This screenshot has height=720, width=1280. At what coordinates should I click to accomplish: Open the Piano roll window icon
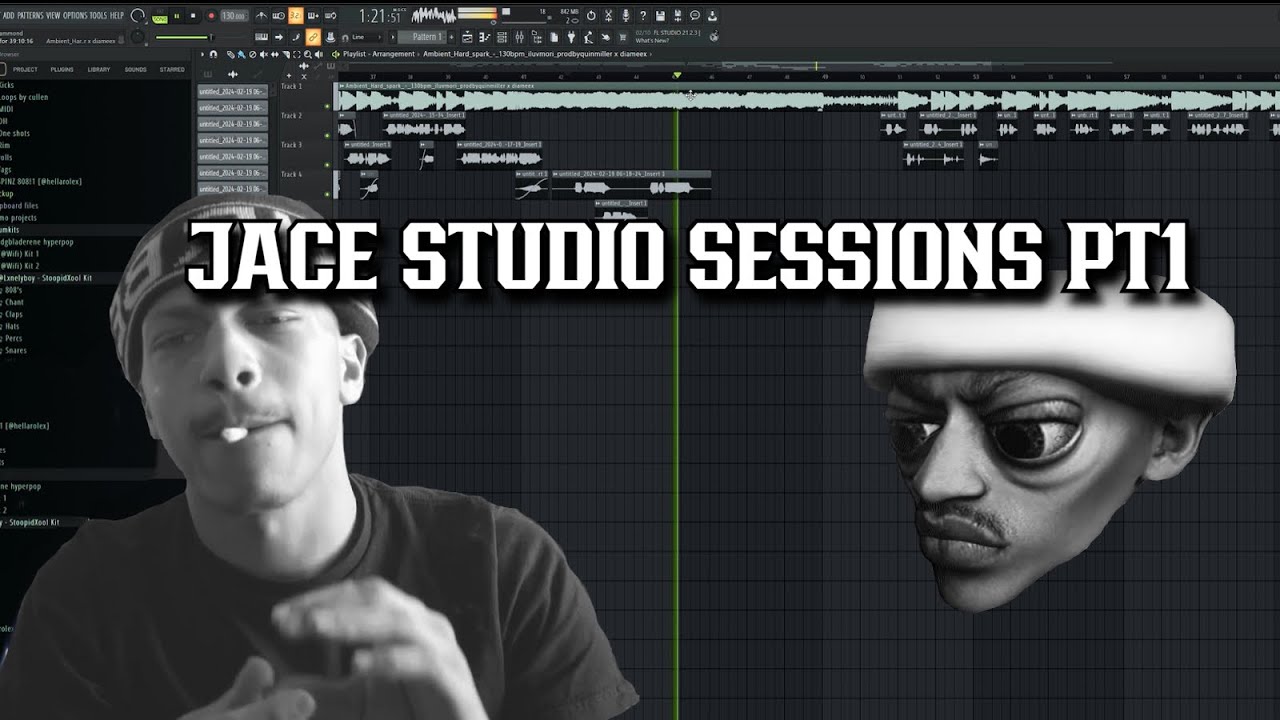point(484,37)
